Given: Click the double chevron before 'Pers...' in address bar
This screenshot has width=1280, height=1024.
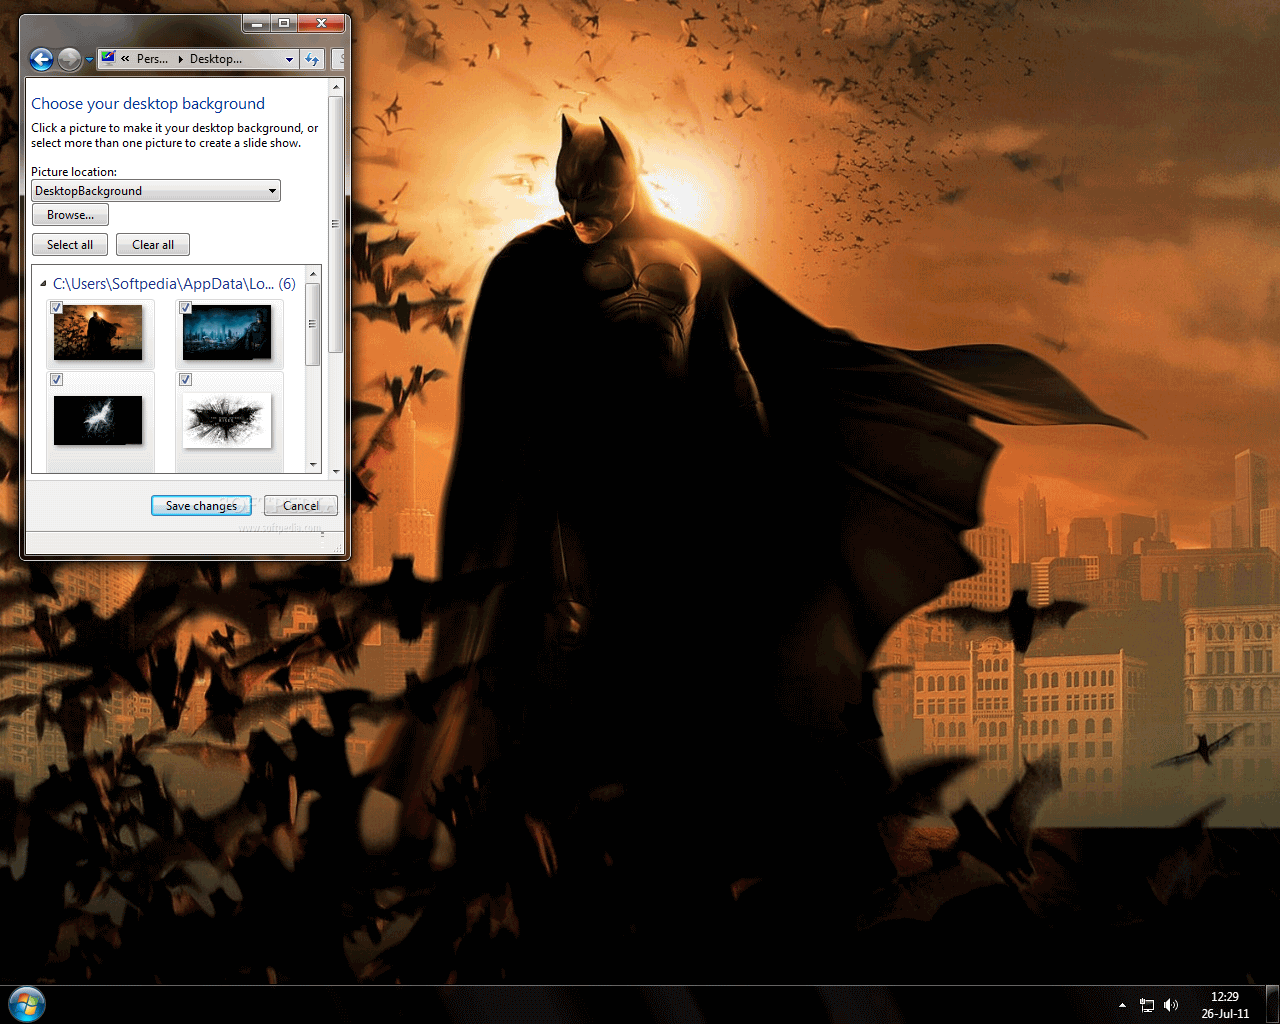Looking at the screenshot, I should pyautogui.click(x=125, y=59).
